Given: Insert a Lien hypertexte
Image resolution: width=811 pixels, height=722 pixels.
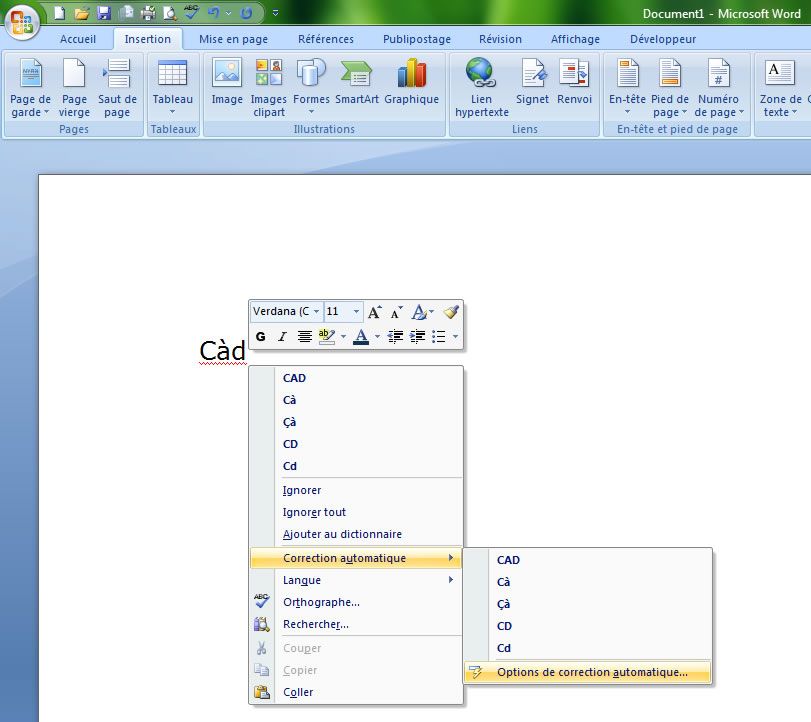Looking at the screenshot, I should tap(482, 88).
